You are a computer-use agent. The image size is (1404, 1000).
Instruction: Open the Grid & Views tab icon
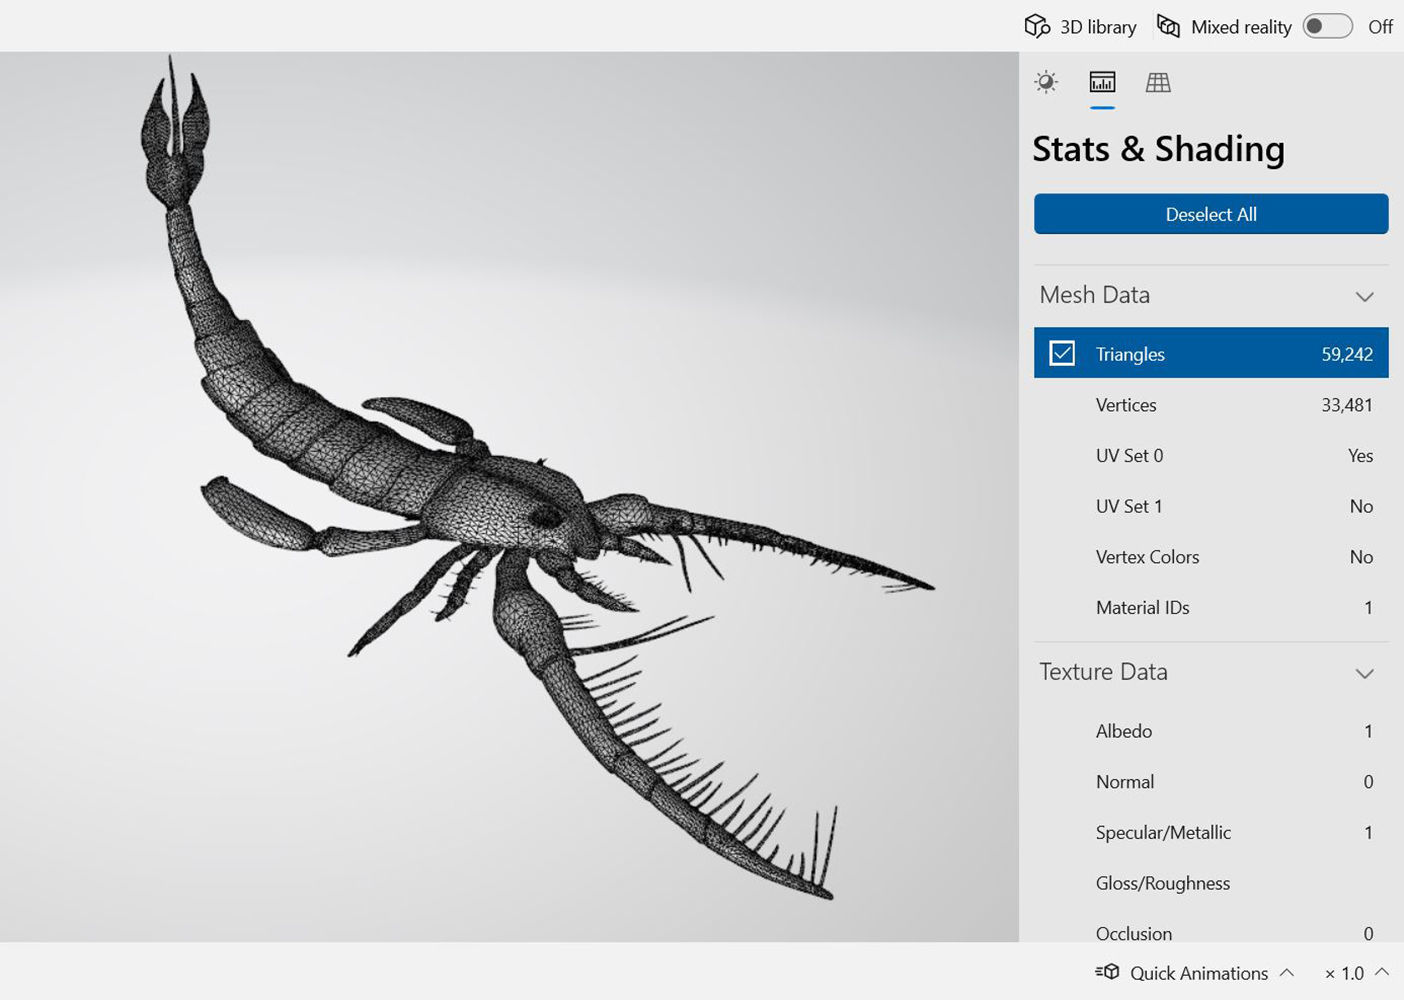pyautogui.click(x=1158, y=82)
